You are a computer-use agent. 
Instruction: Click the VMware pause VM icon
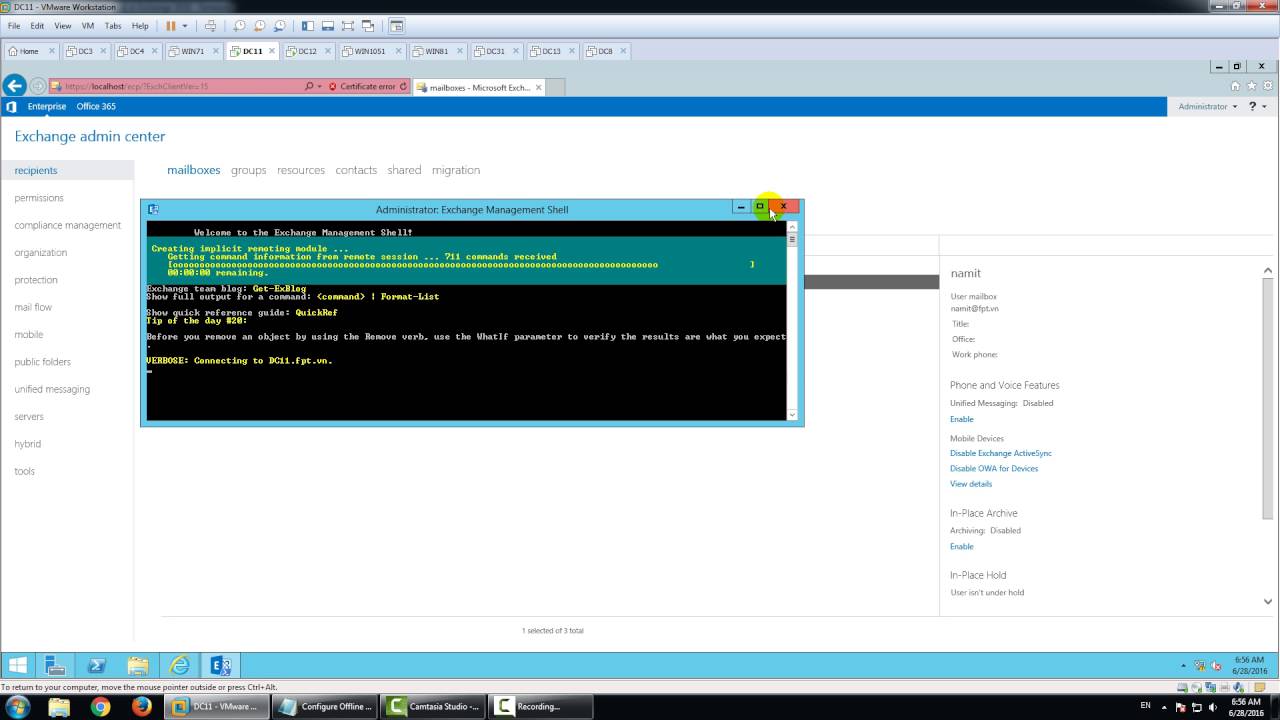[171, 26]
